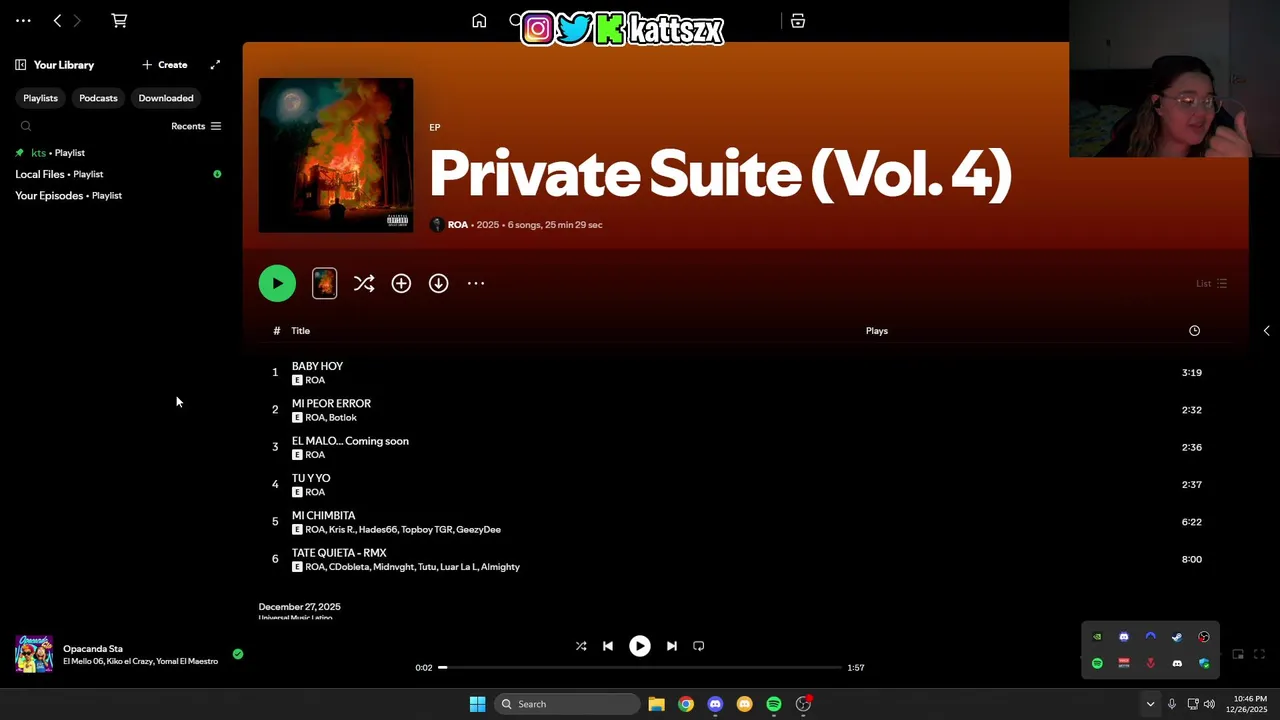This screenshot has height=720, width=1280.
Task: Open now playing Opacanda Sta cover
Action: pyautogui.click(x=34, y=654)
